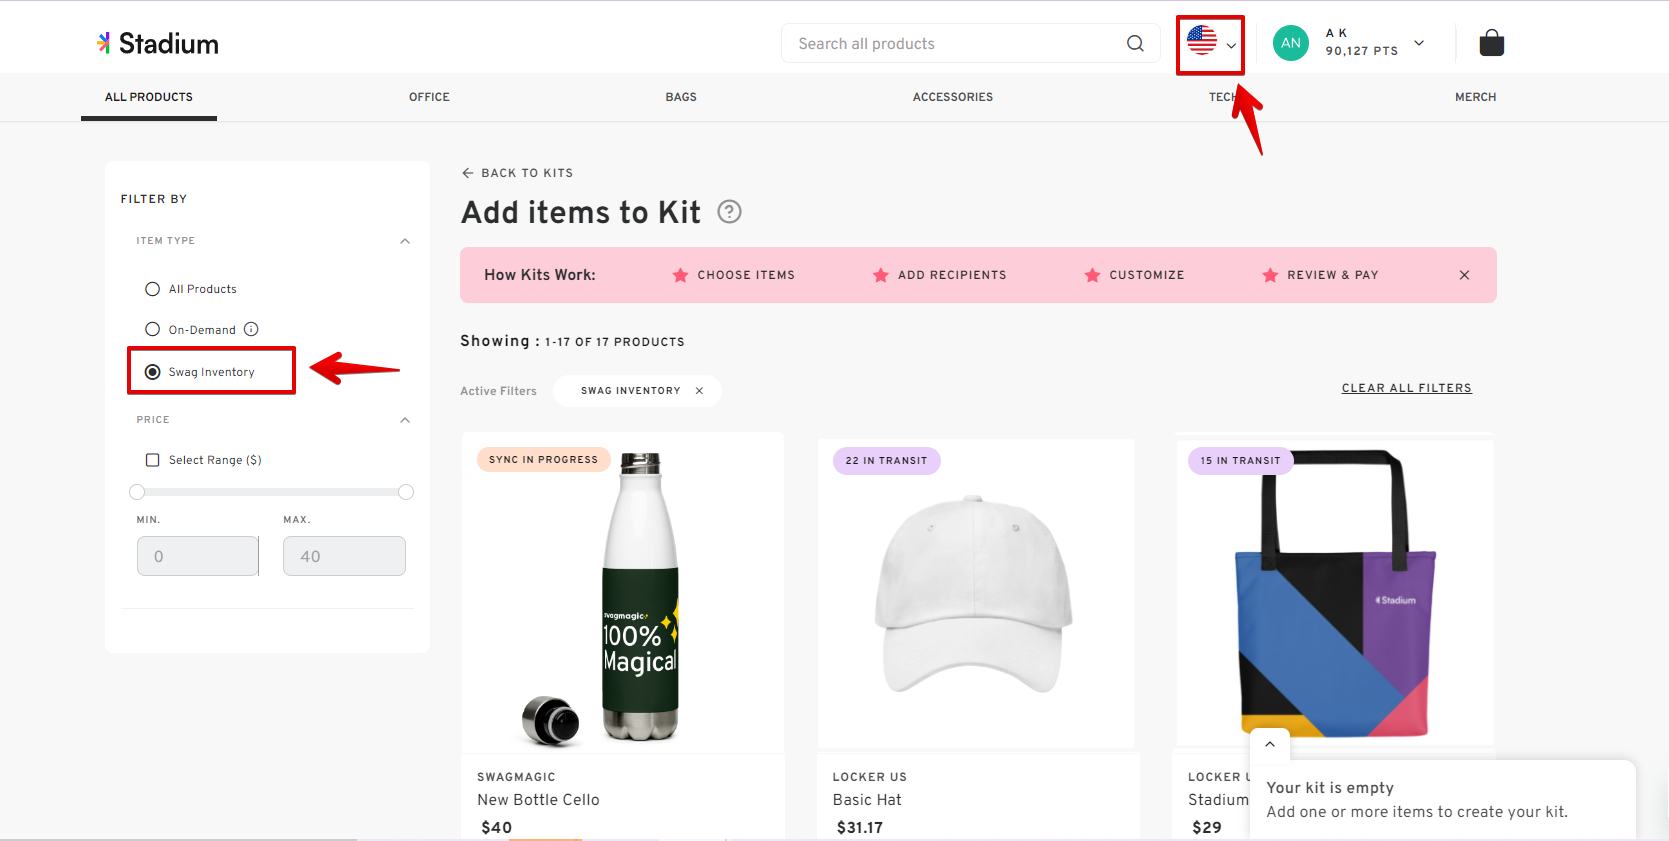Click the info icon next to On-Demand

[251, 329]
